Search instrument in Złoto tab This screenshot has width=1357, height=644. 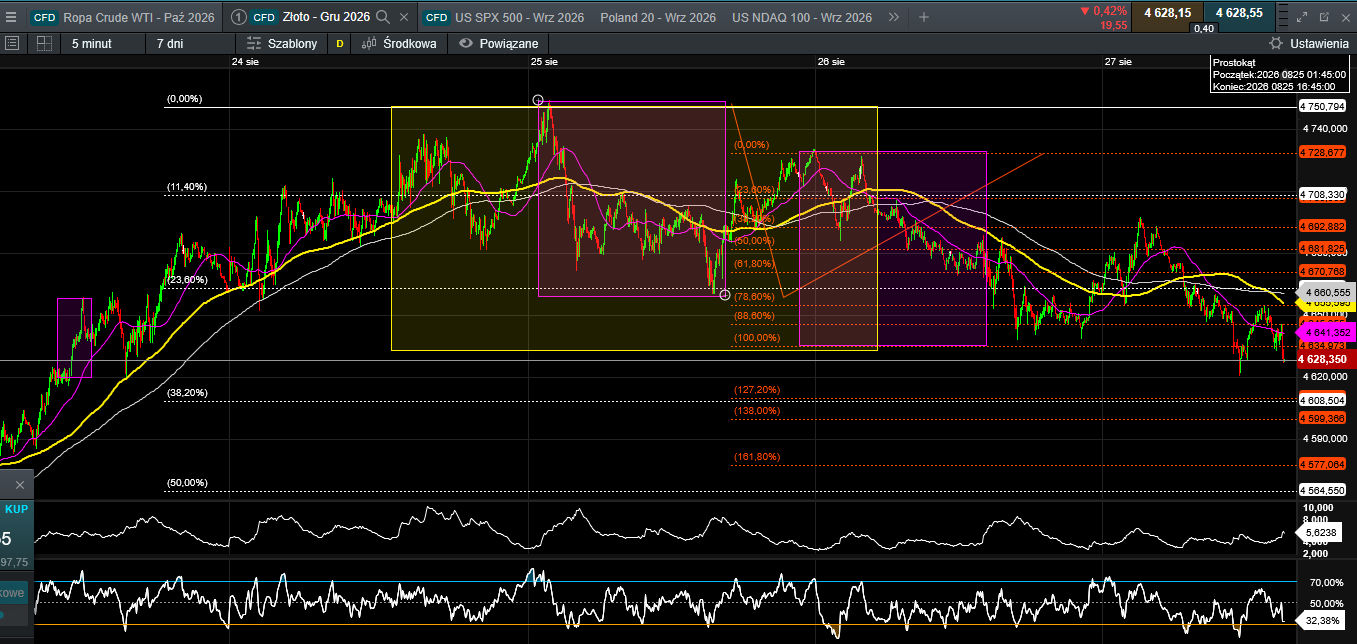[x=382, y=17]
